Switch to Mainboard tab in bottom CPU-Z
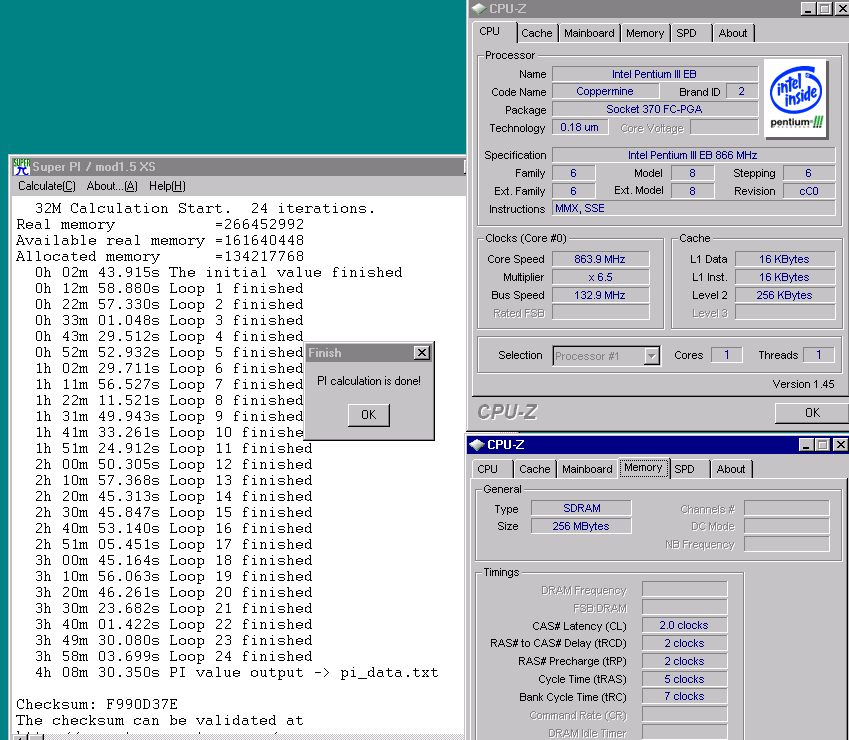The image size is (849, 740). (587, 469)
